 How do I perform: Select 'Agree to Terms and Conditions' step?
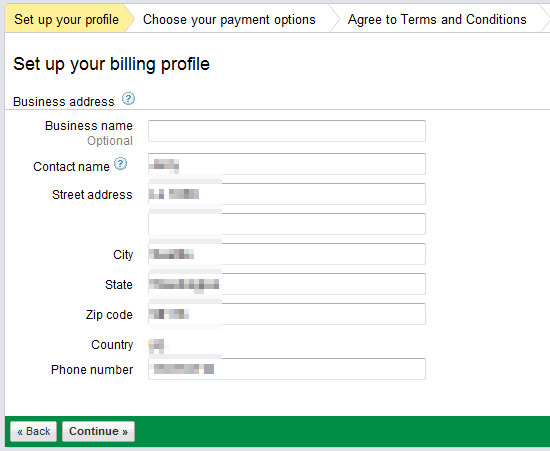437,19
